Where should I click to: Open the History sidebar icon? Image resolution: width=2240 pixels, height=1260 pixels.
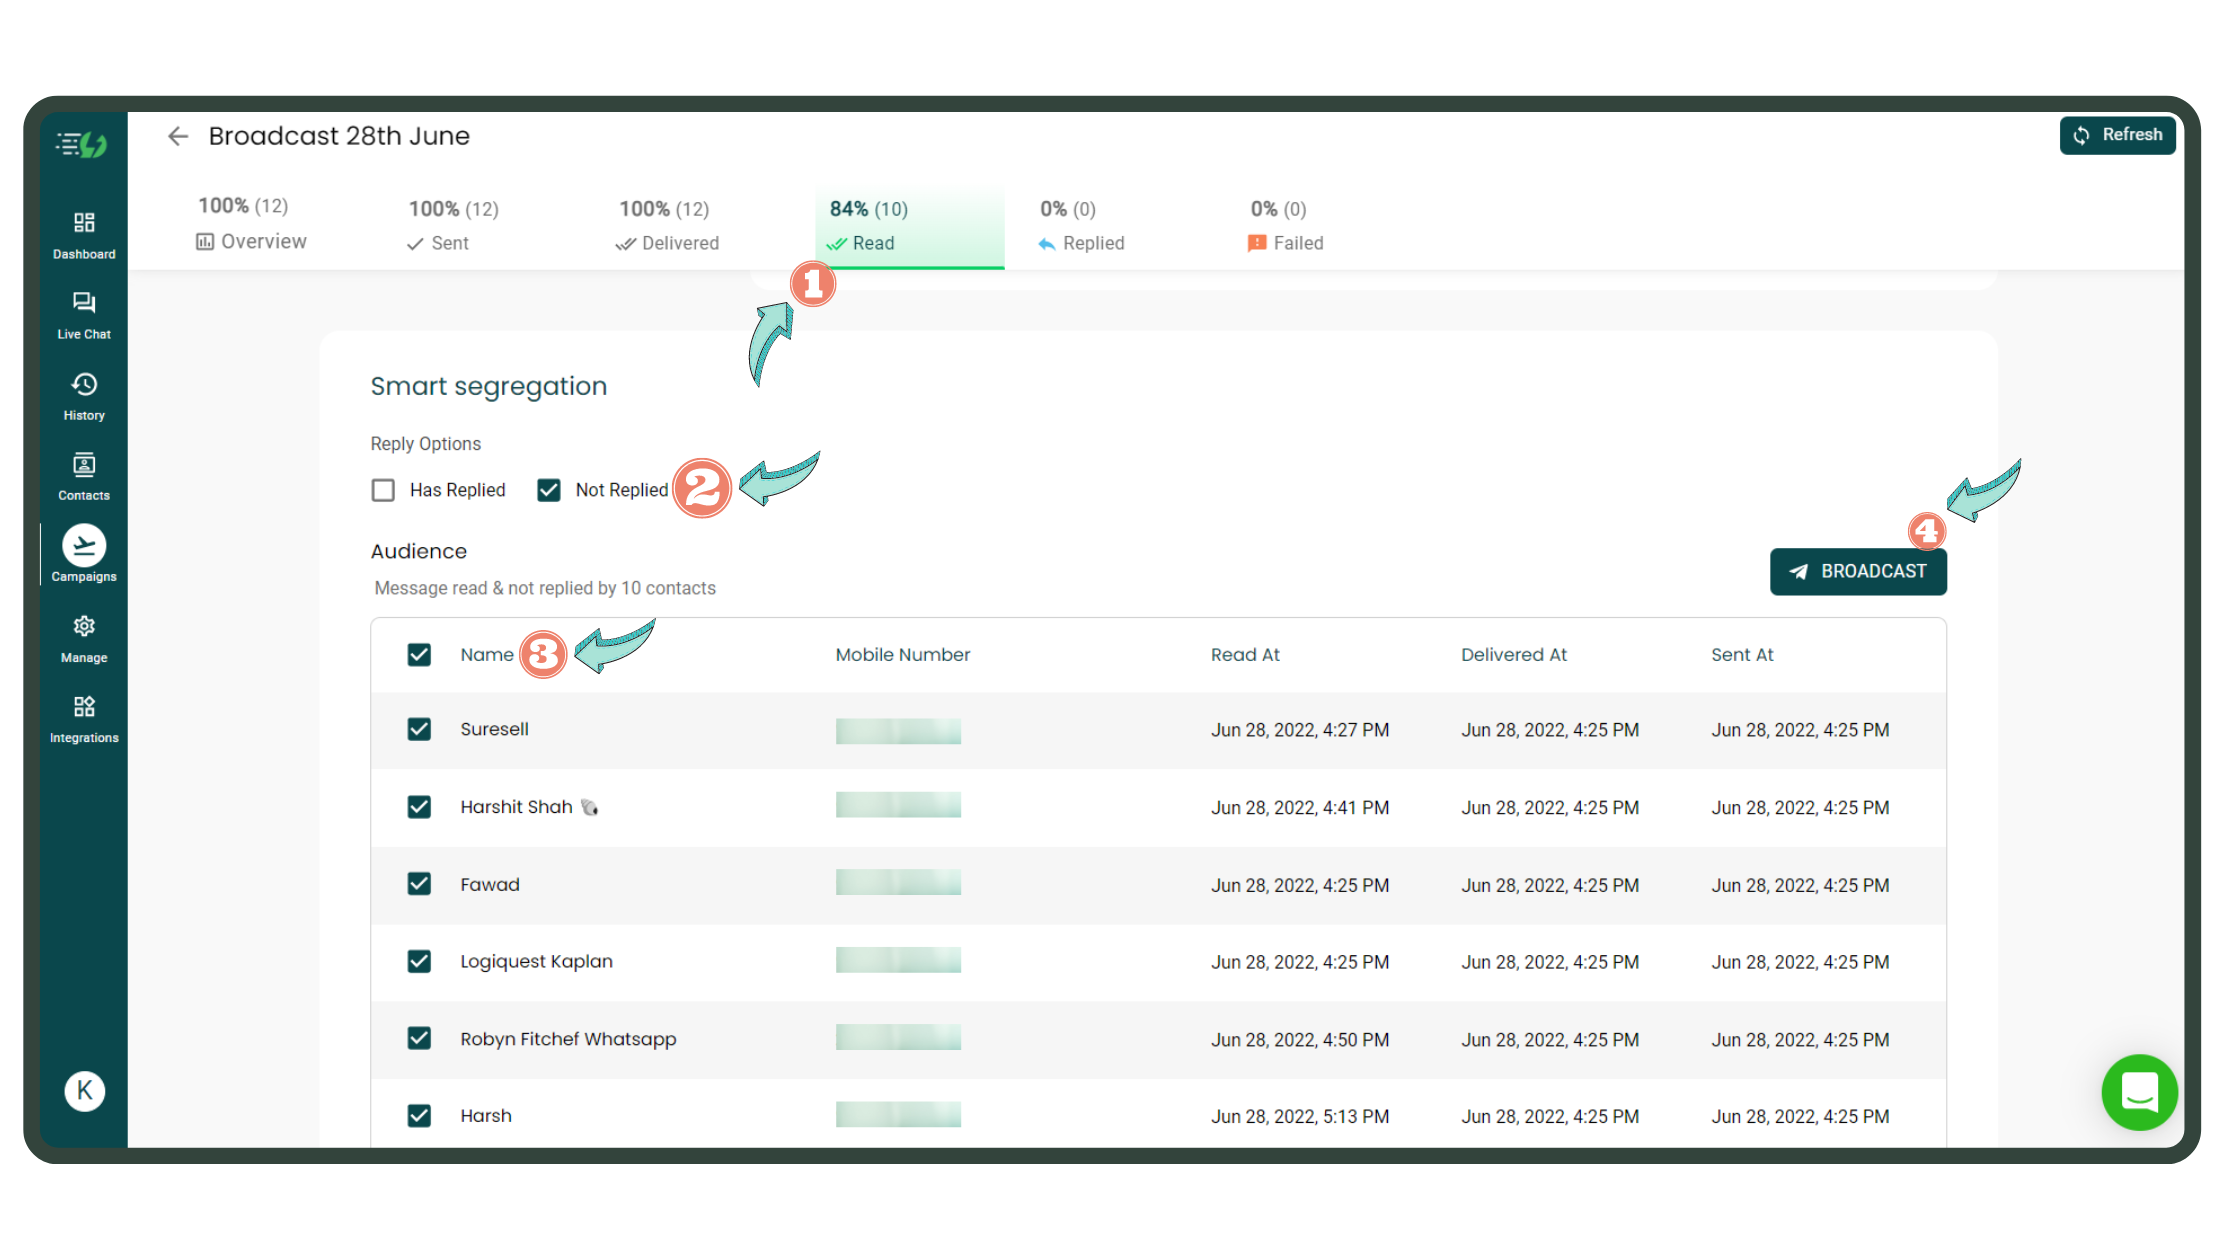tap(84, 395)
